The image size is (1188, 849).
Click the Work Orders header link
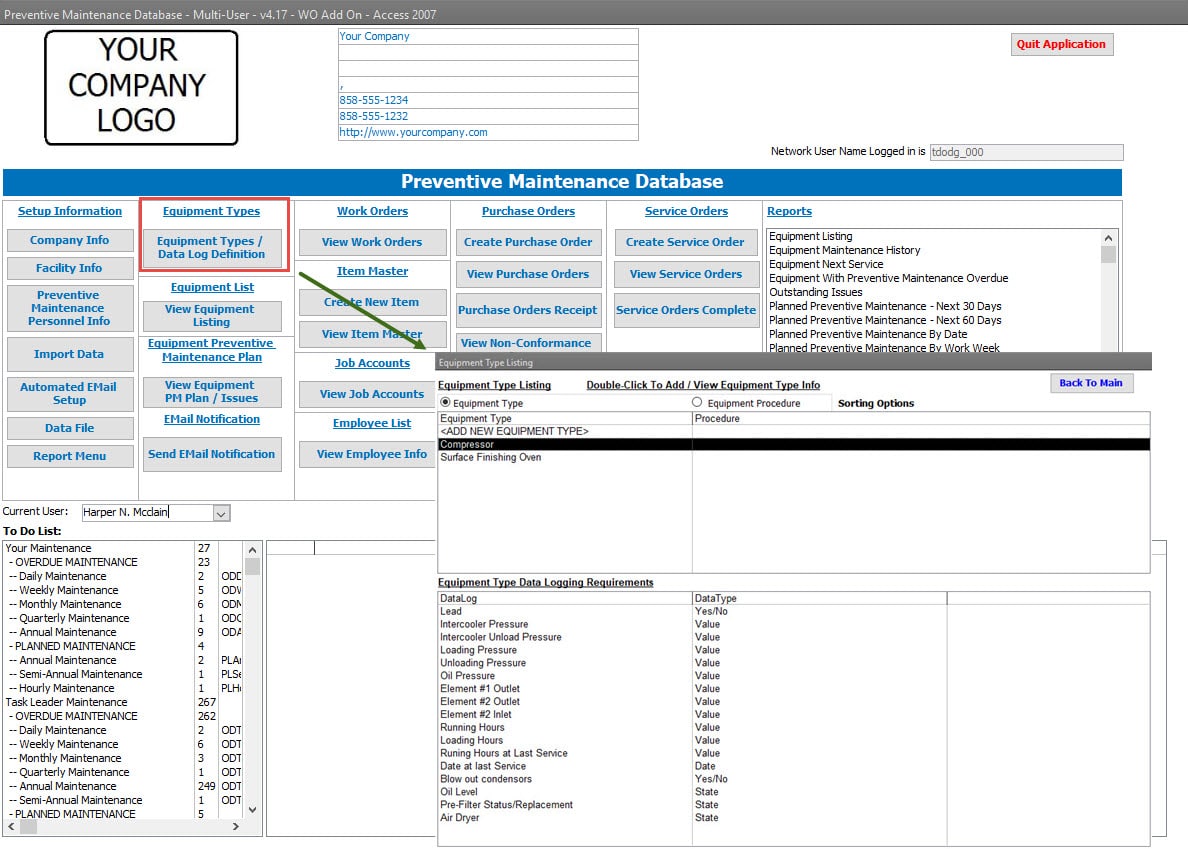click(x=372, y=211)
